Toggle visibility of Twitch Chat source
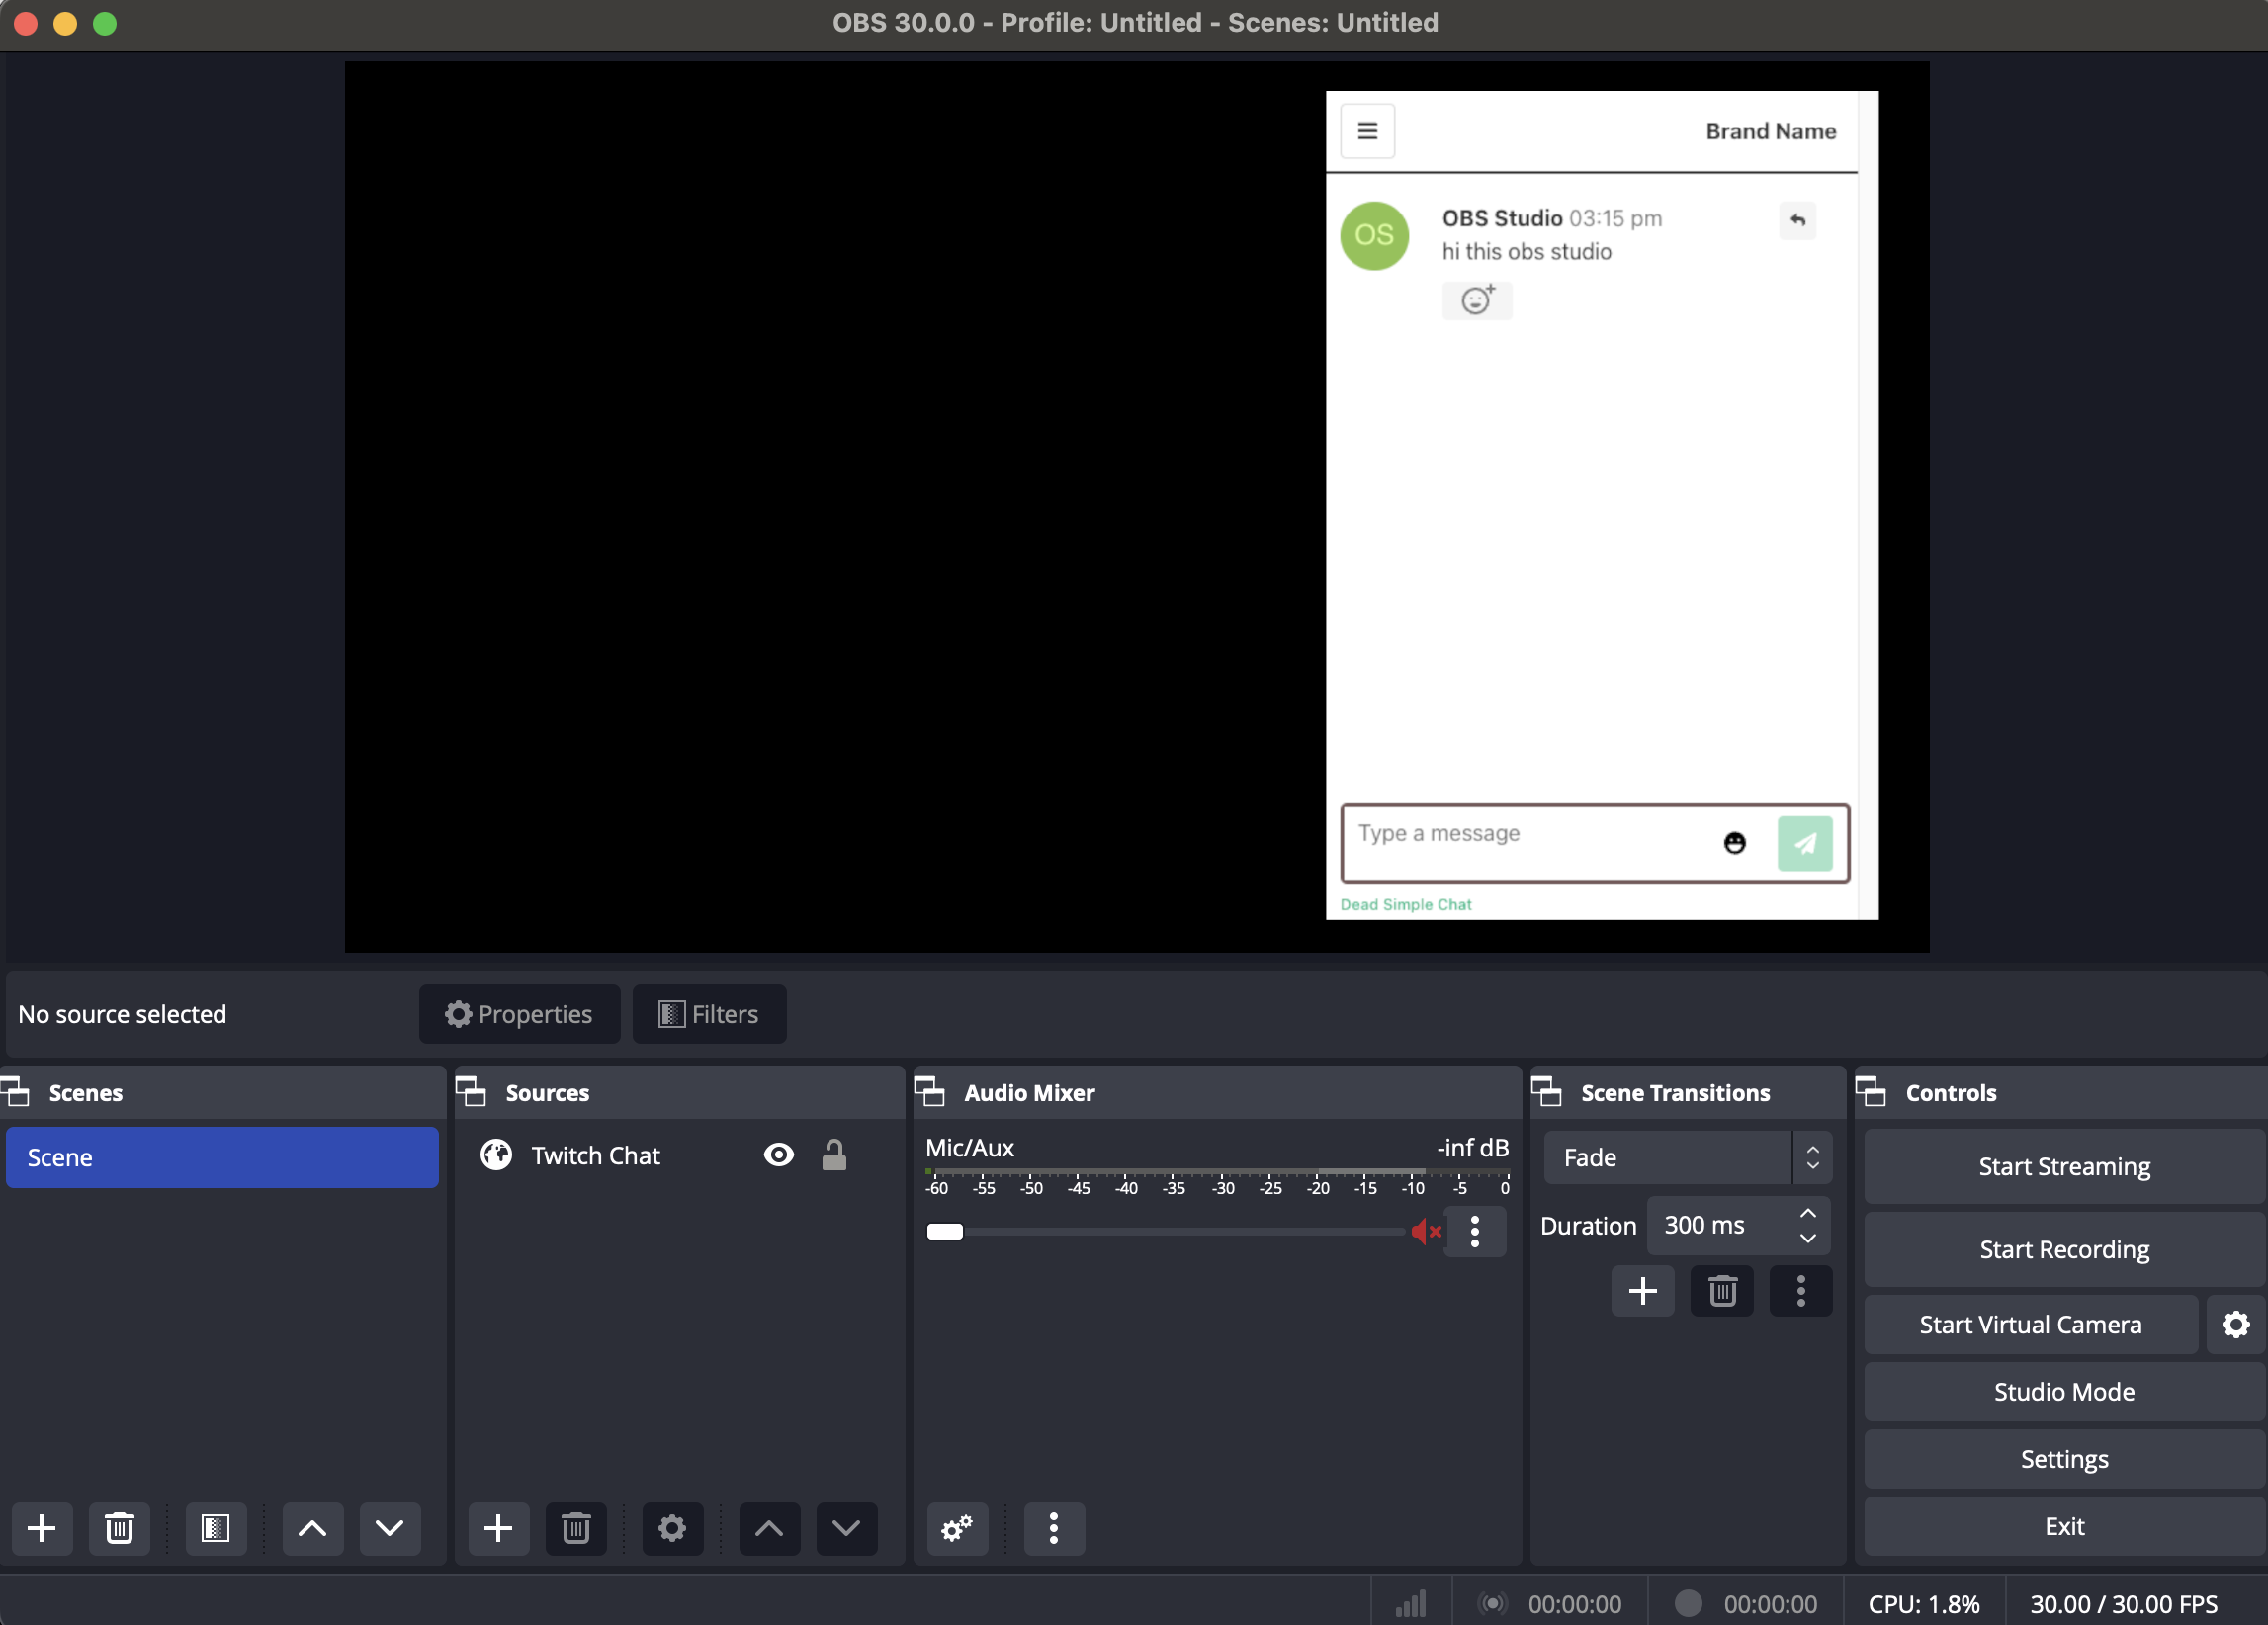 [773, 1155]
